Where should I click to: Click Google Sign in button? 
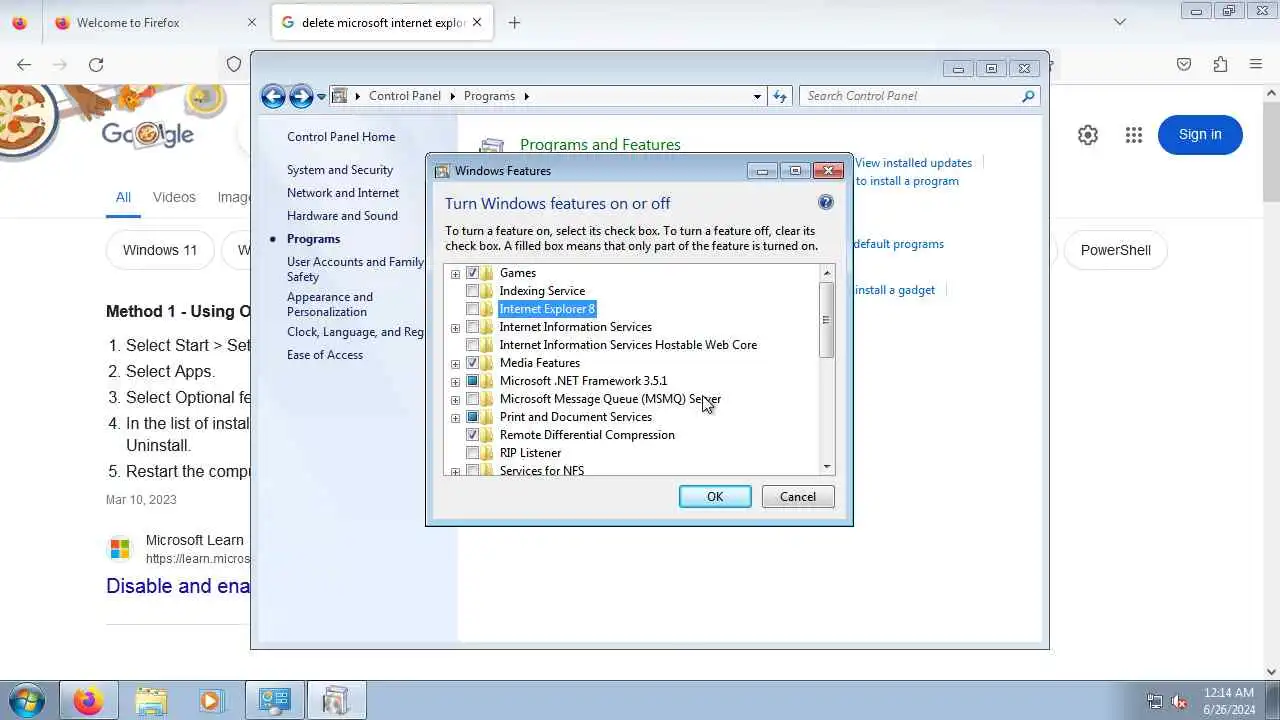1200,135
